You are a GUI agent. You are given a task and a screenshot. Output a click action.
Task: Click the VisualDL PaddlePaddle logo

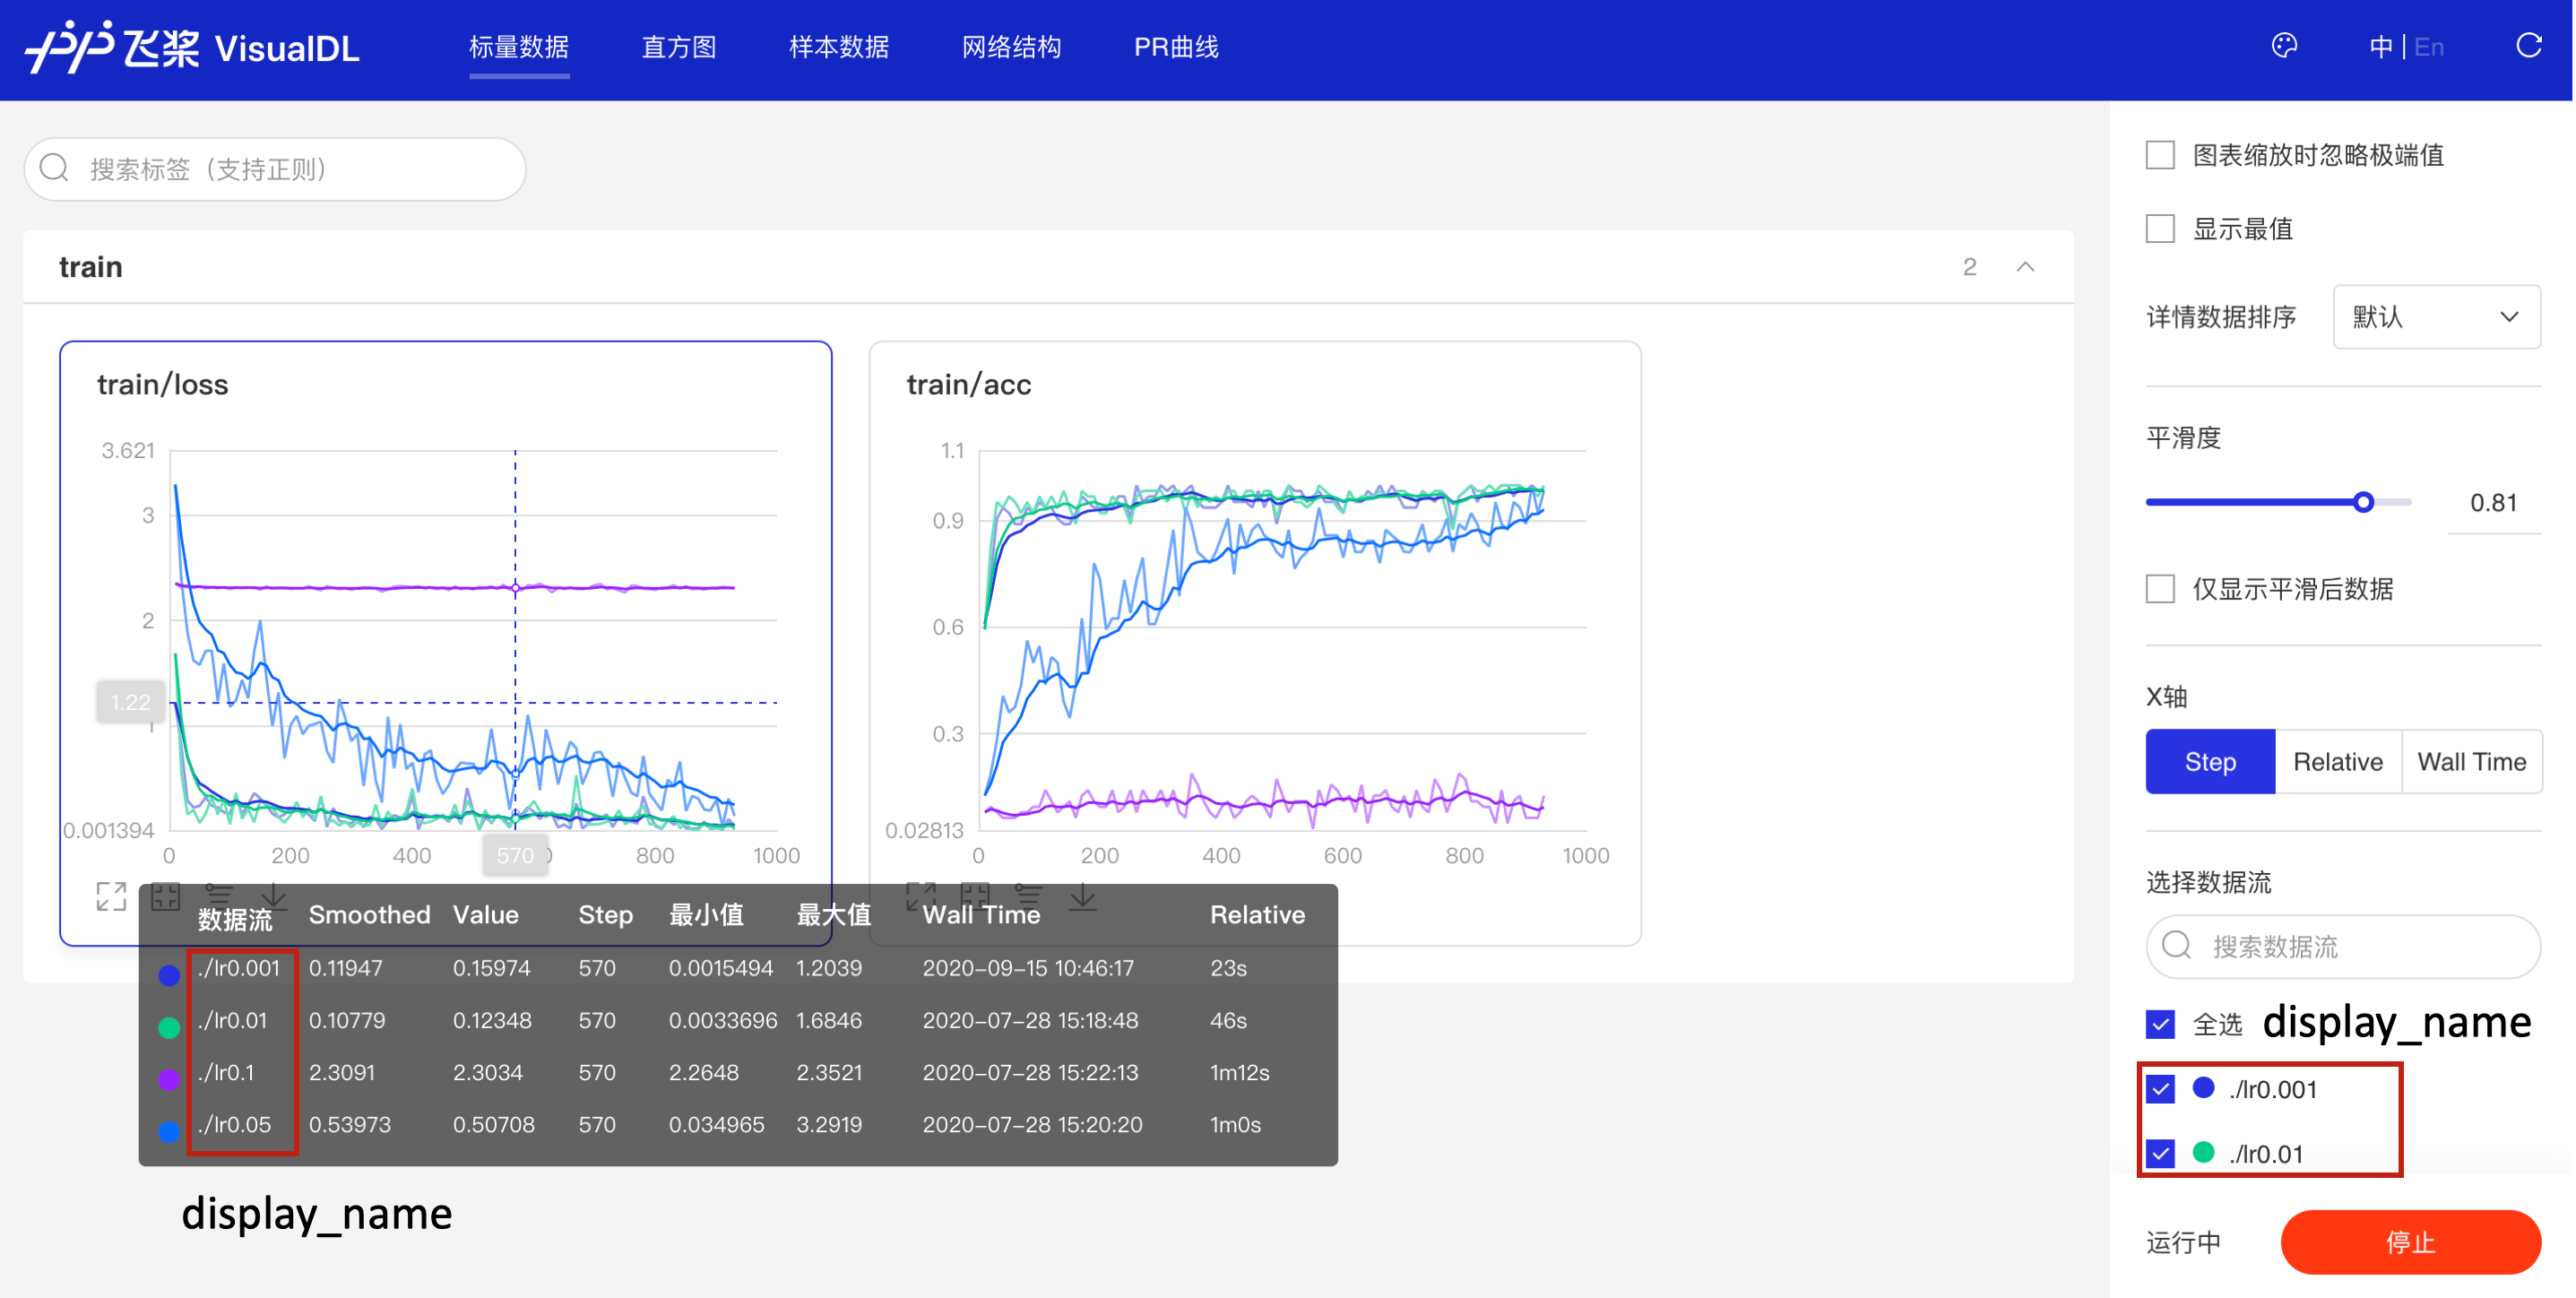[192, 47]
